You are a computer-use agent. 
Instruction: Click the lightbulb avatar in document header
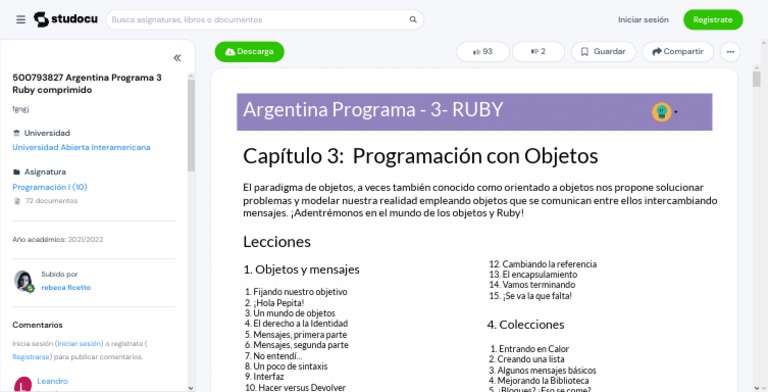(661, 112)
